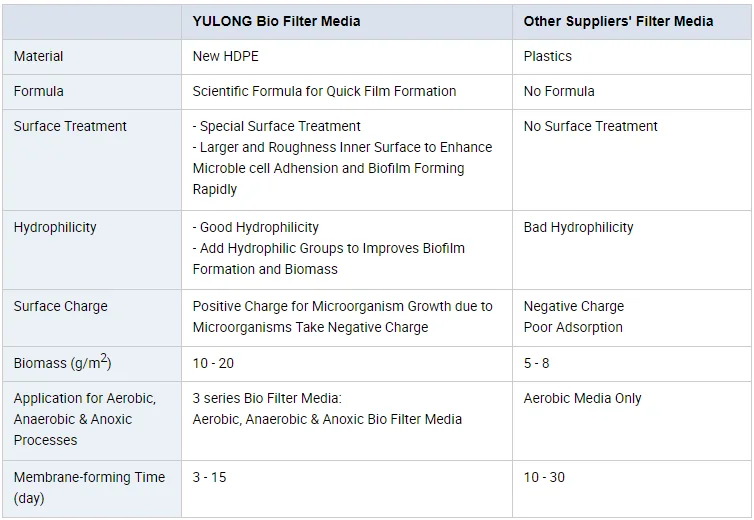Image resolution: width=754 pixels, height=520 pixels.
Task: Click the "No Surface Treatment" cell
Action: [x=590, y=126]
